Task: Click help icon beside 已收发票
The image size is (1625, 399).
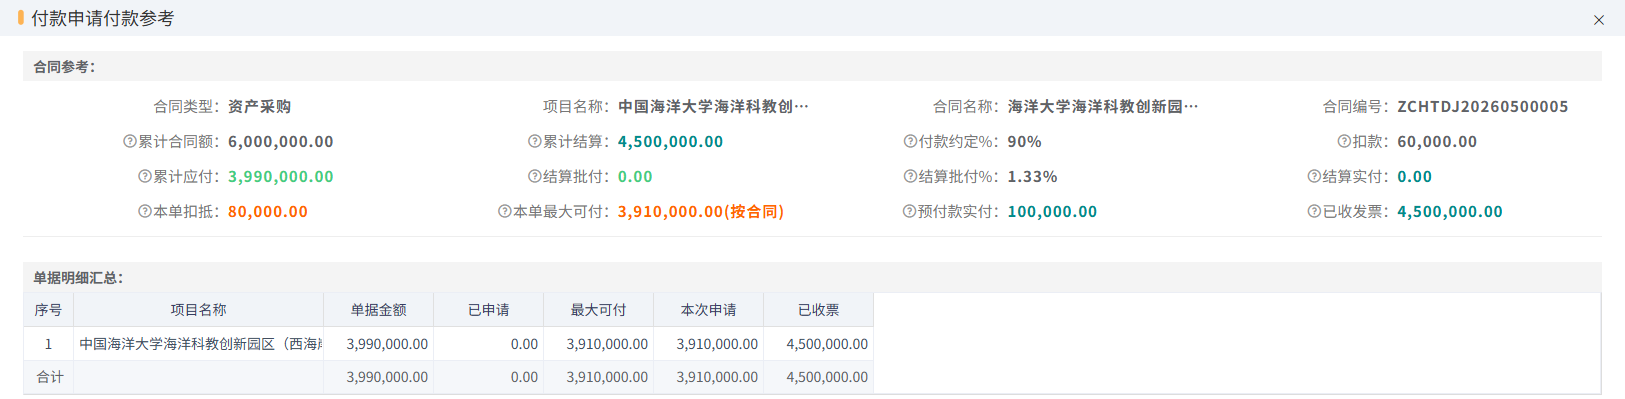Action: point(1314,212)
